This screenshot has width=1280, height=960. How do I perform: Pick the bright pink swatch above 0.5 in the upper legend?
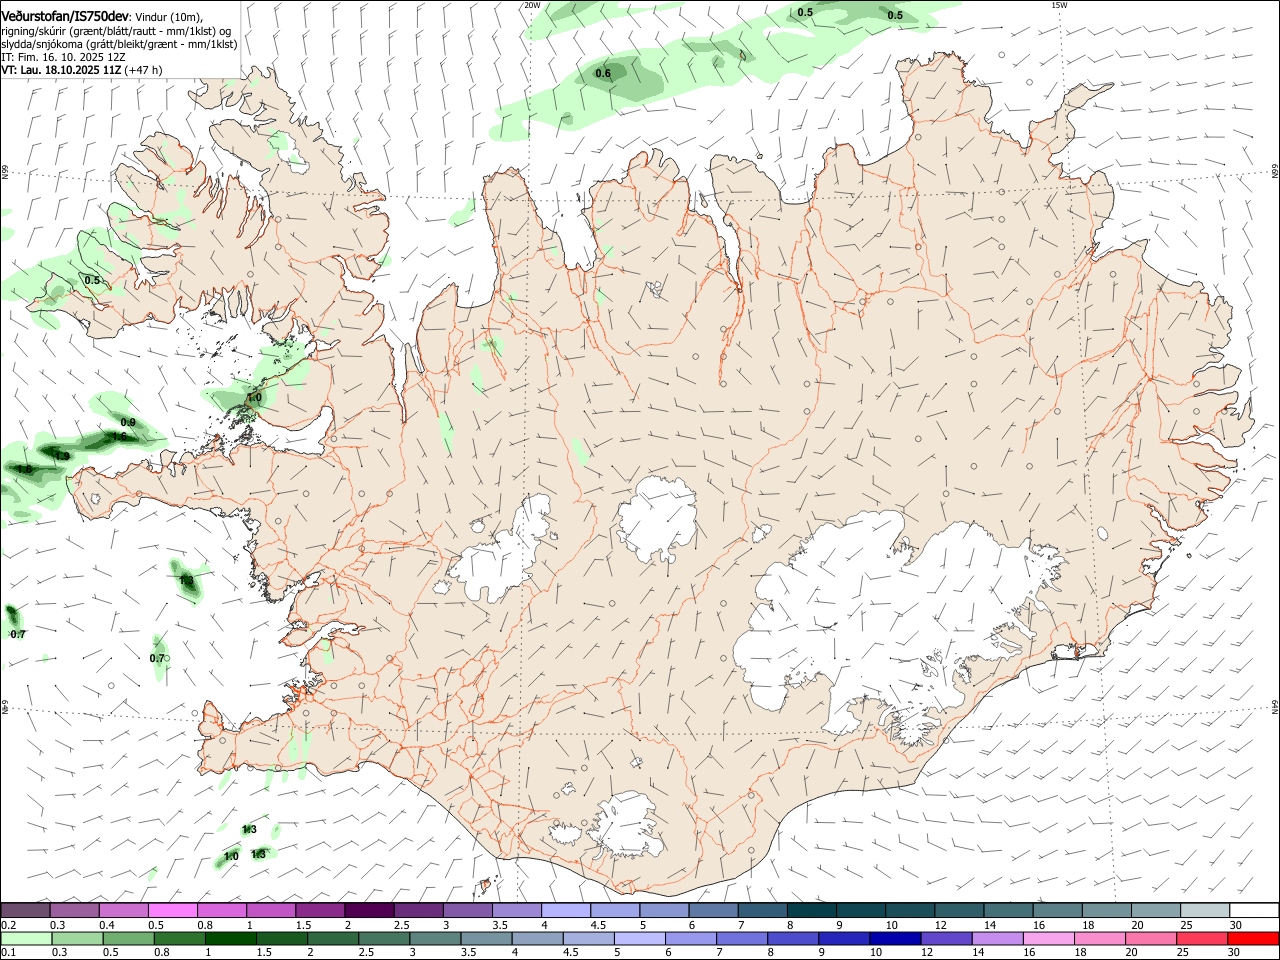[x=173, y=911]
